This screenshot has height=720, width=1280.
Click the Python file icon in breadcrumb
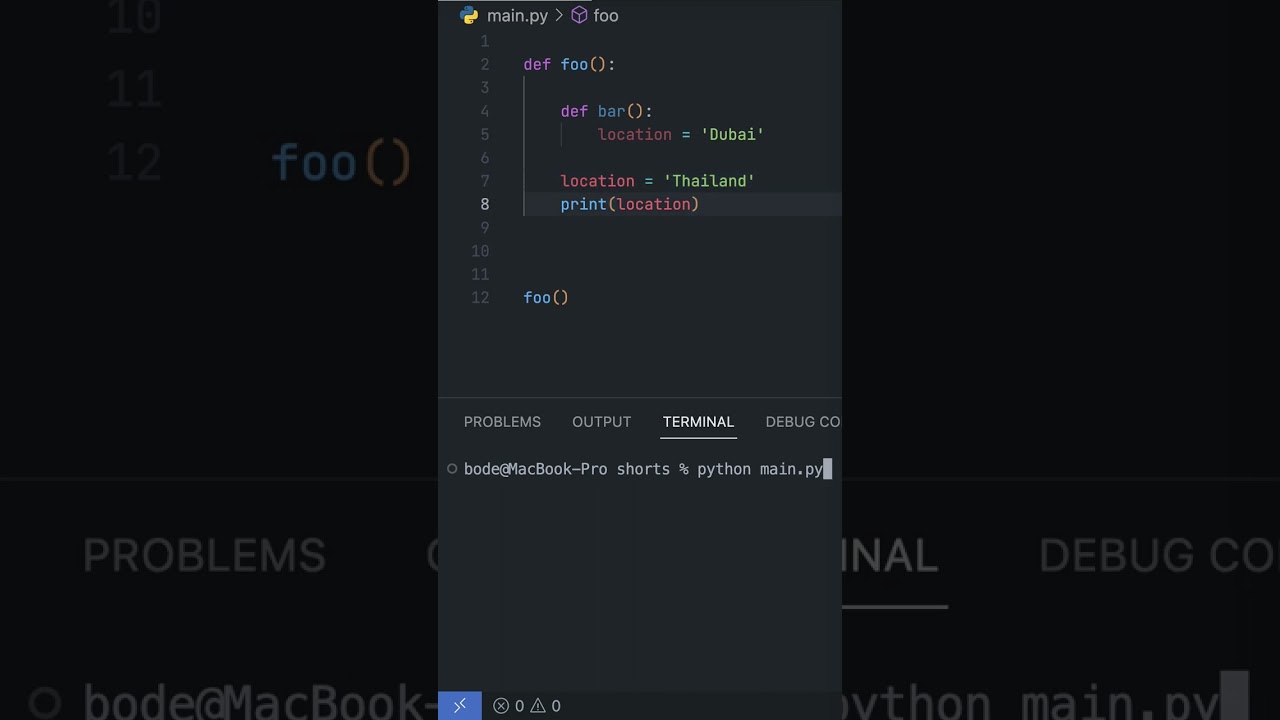pos(469,15)
